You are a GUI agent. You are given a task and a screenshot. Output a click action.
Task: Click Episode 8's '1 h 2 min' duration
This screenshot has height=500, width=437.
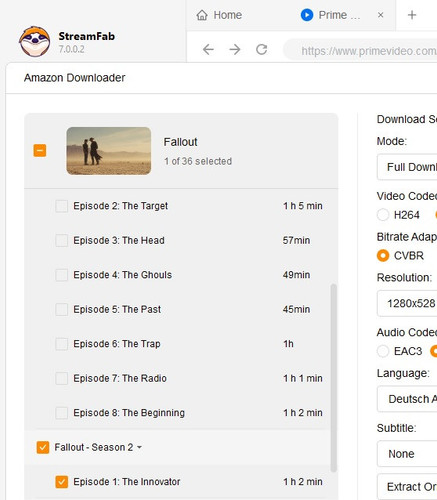[303, 413]
